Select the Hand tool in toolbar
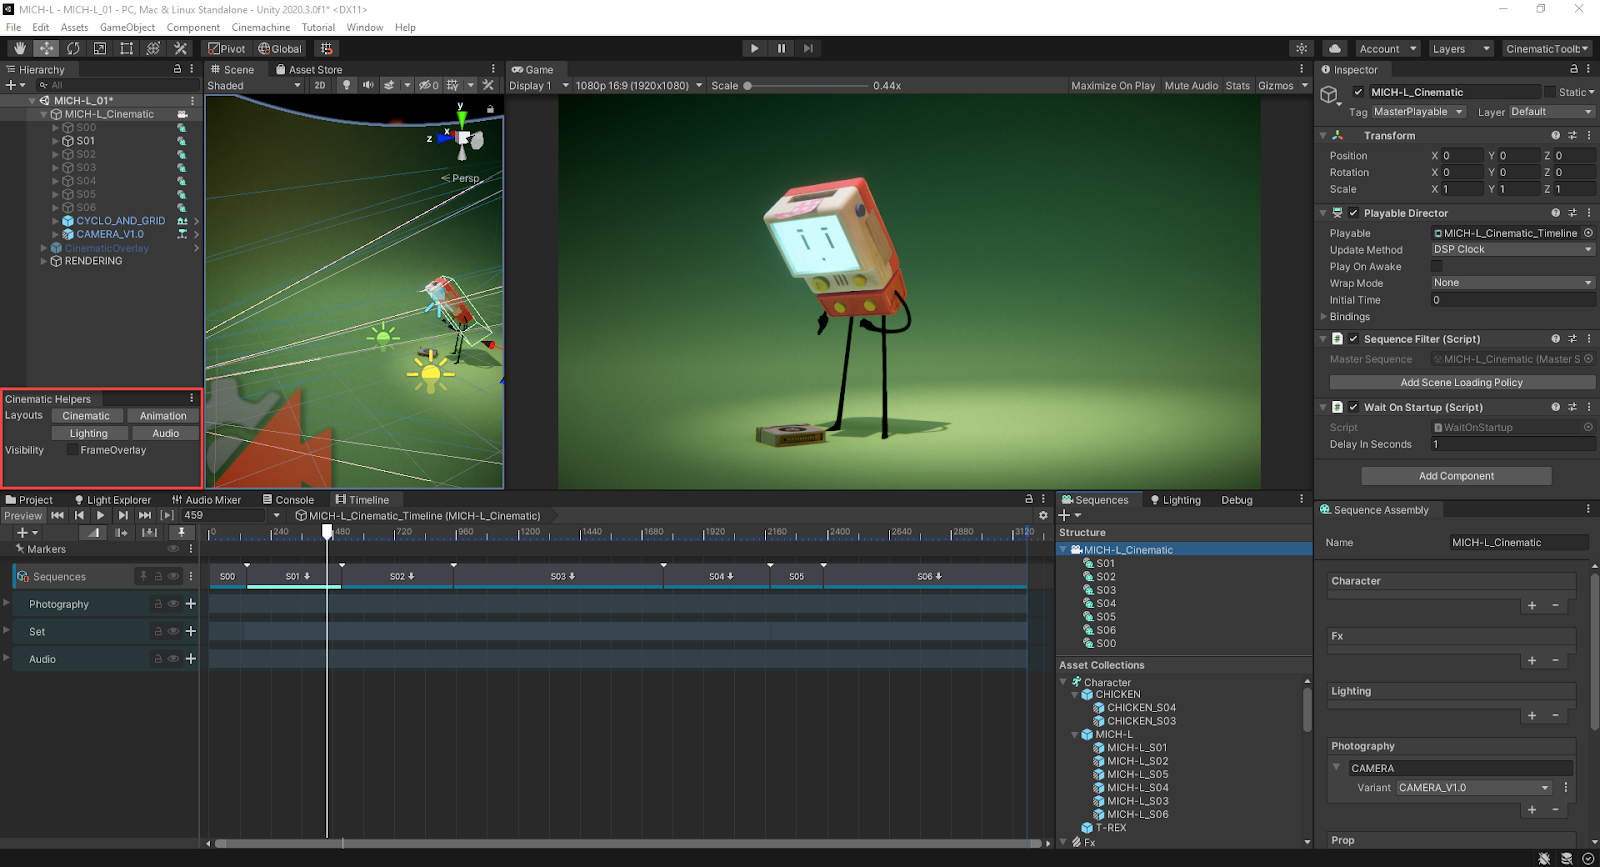Screen dimensions: 1600x867 (20, 48)
